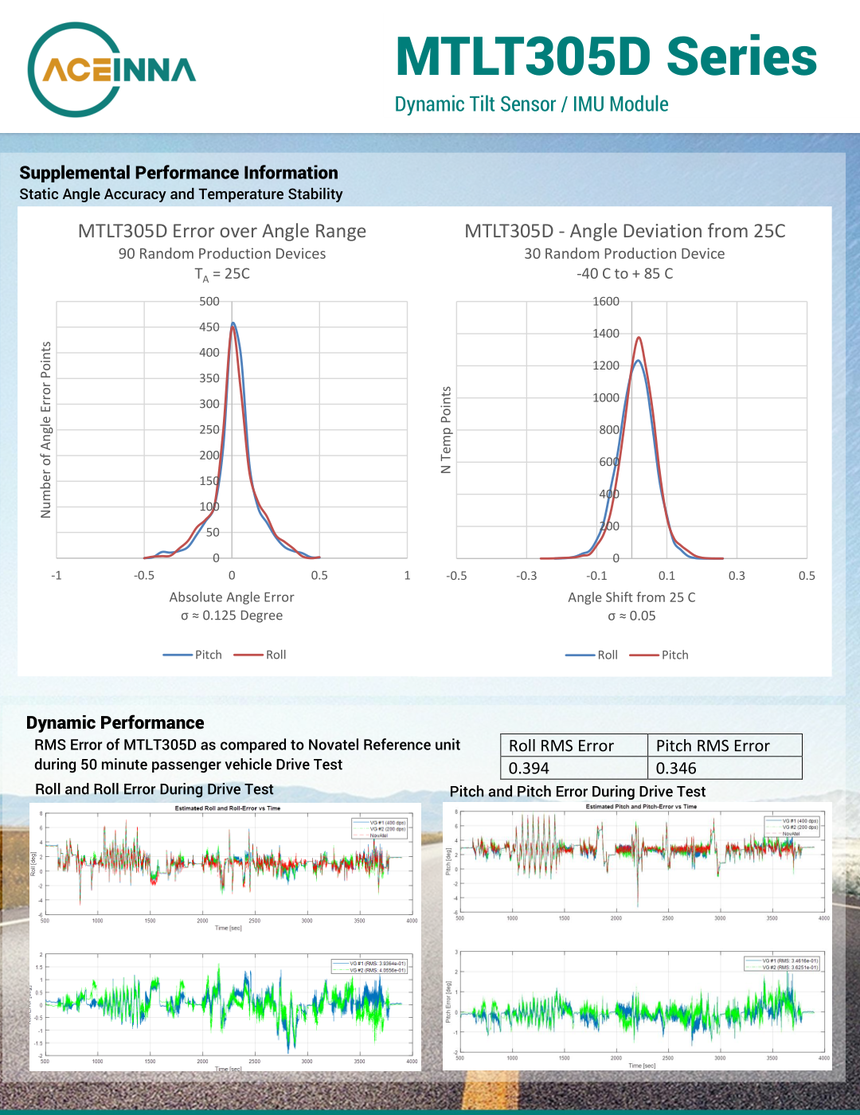This screenshot has height=1115, width=860.
Task: Open the roll estimate plot thumbnail
Action: (228, 863)
